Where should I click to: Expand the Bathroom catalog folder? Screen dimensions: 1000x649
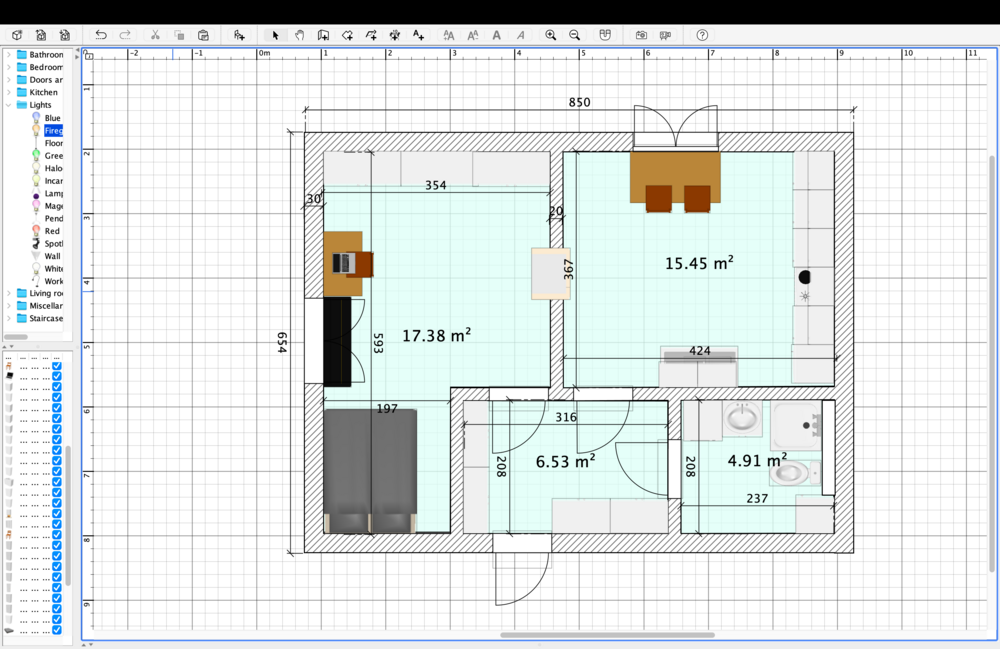pyautogui.click(x=9, y=55)
